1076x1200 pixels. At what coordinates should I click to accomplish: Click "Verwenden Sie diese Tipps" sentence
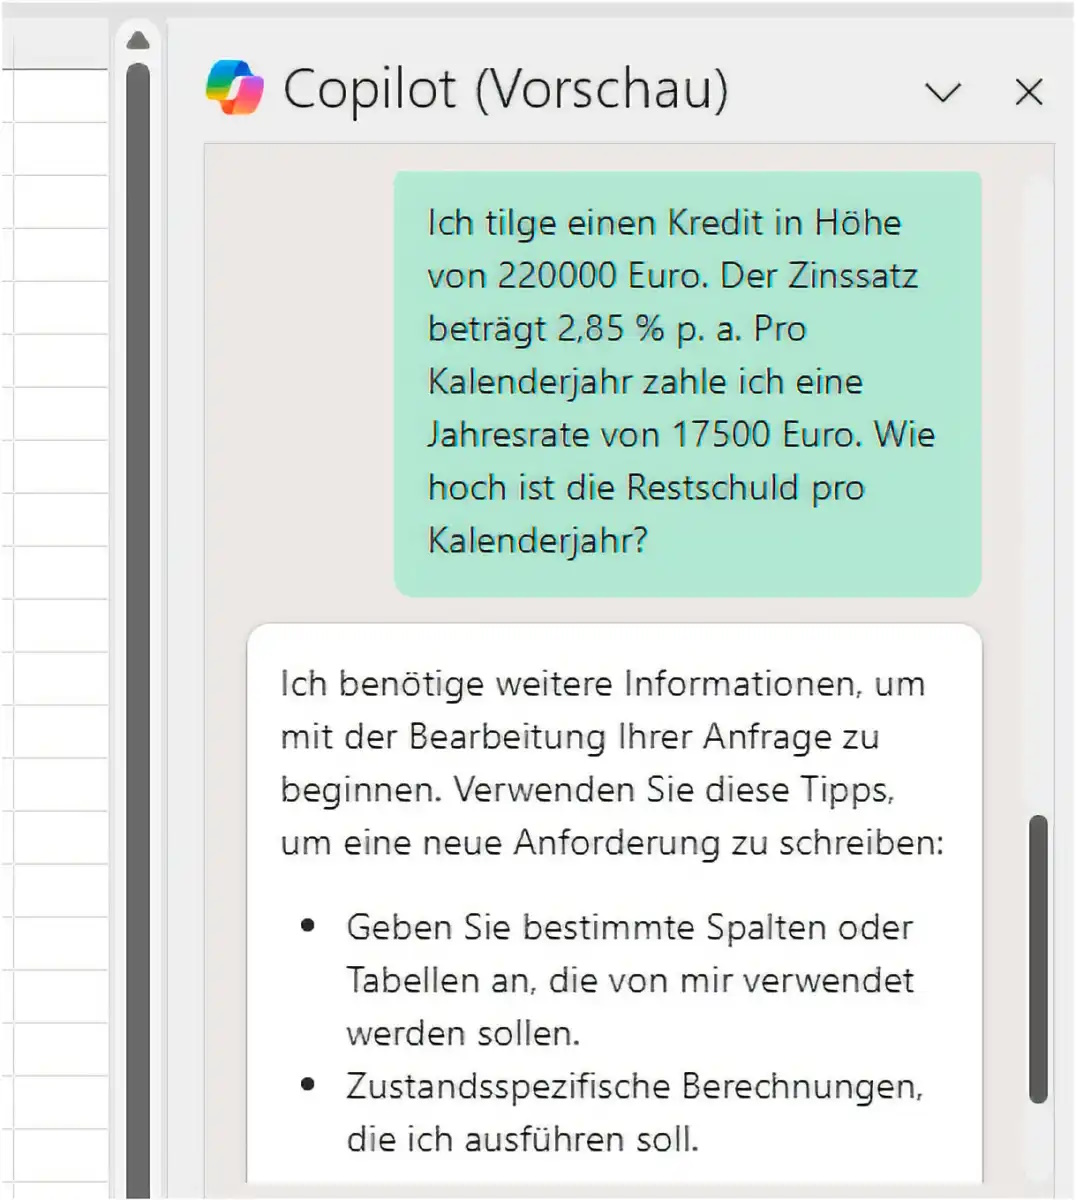click(672, 791)
